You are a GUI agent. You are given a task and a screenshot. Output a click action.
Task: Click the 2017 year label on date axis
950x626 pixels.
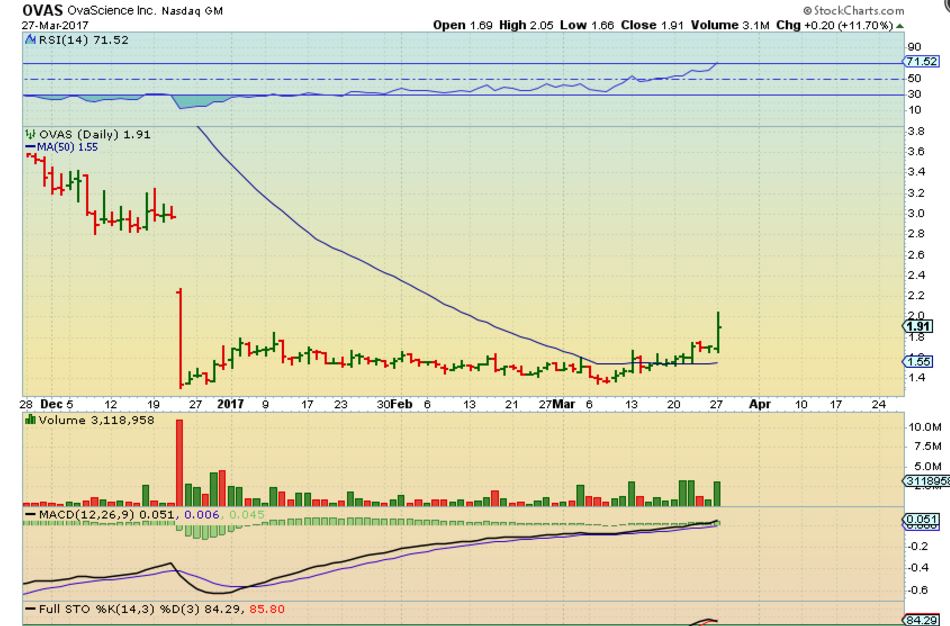[230, 404]
